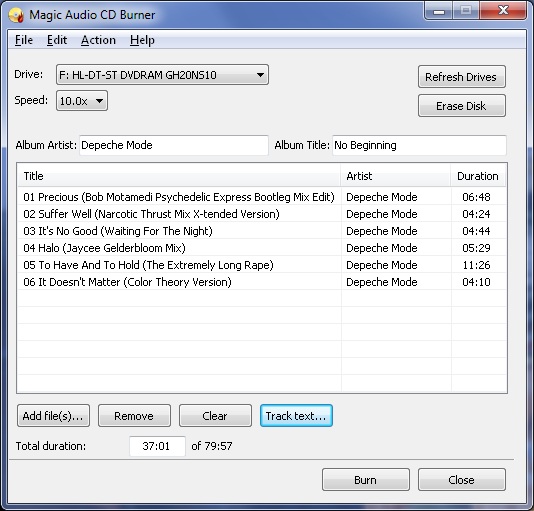Click the Erase Disk button
The image size is (534, 511).
tap(462, 106)
